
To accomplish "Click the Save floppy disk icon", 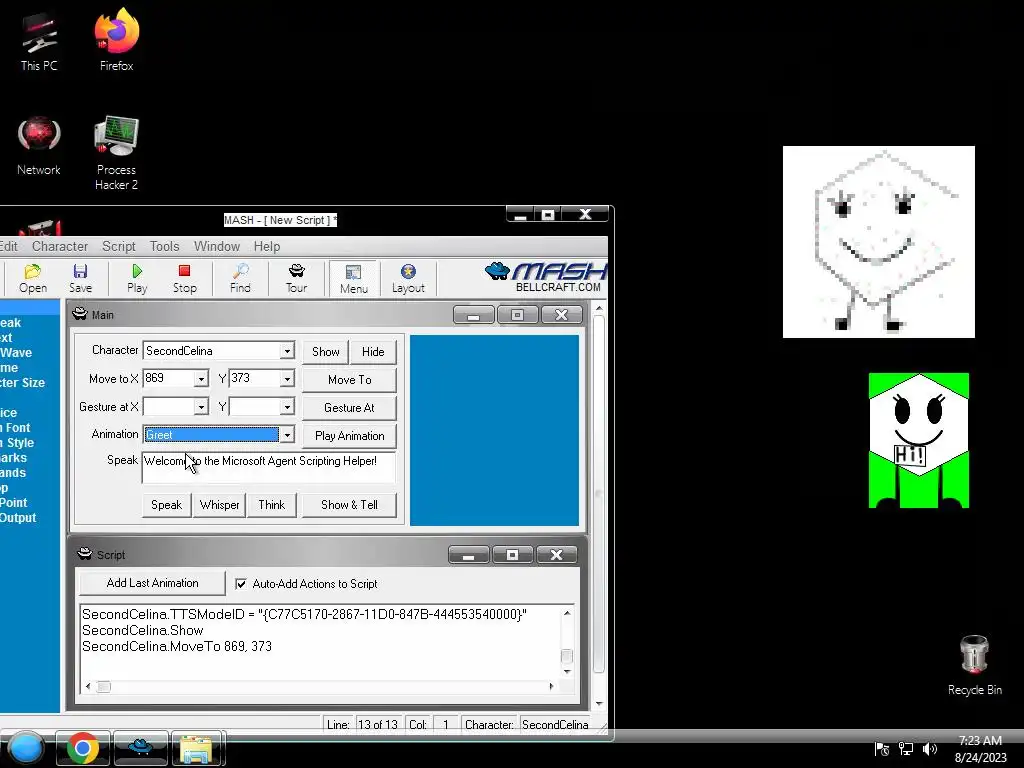I will [80, 278].
